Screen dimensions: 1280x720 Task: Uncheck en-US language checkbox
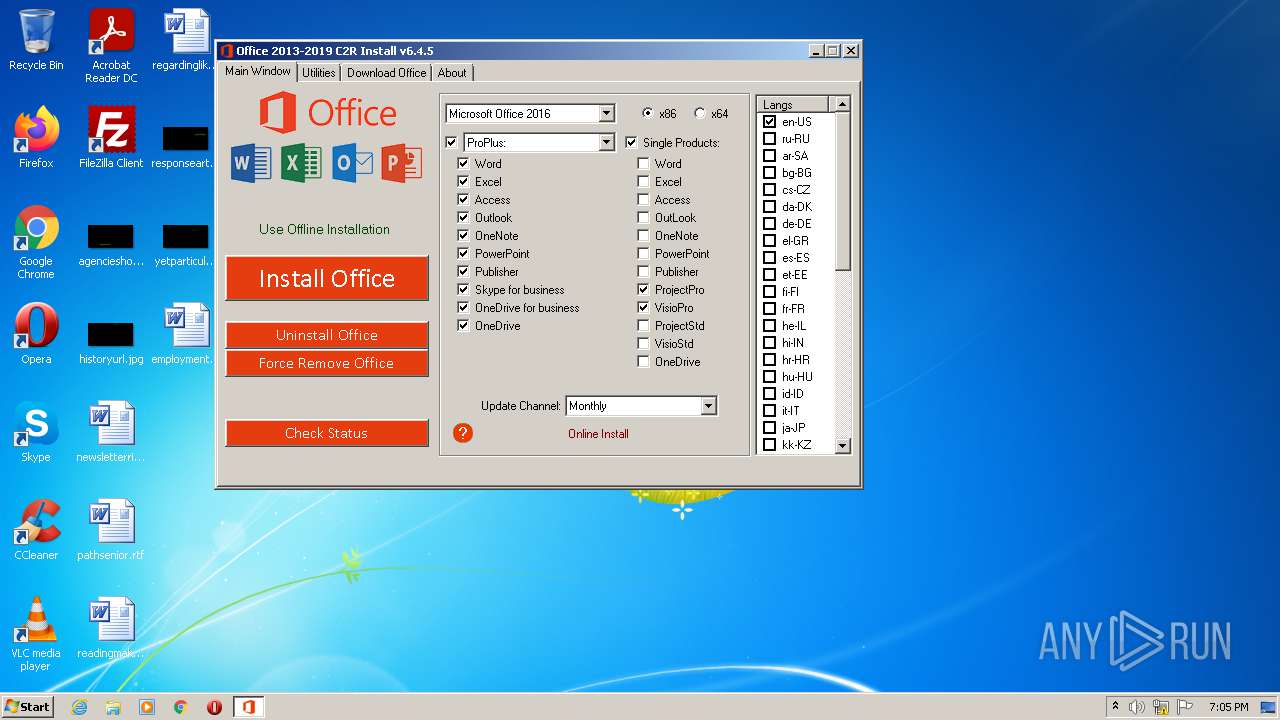point(769,121)
